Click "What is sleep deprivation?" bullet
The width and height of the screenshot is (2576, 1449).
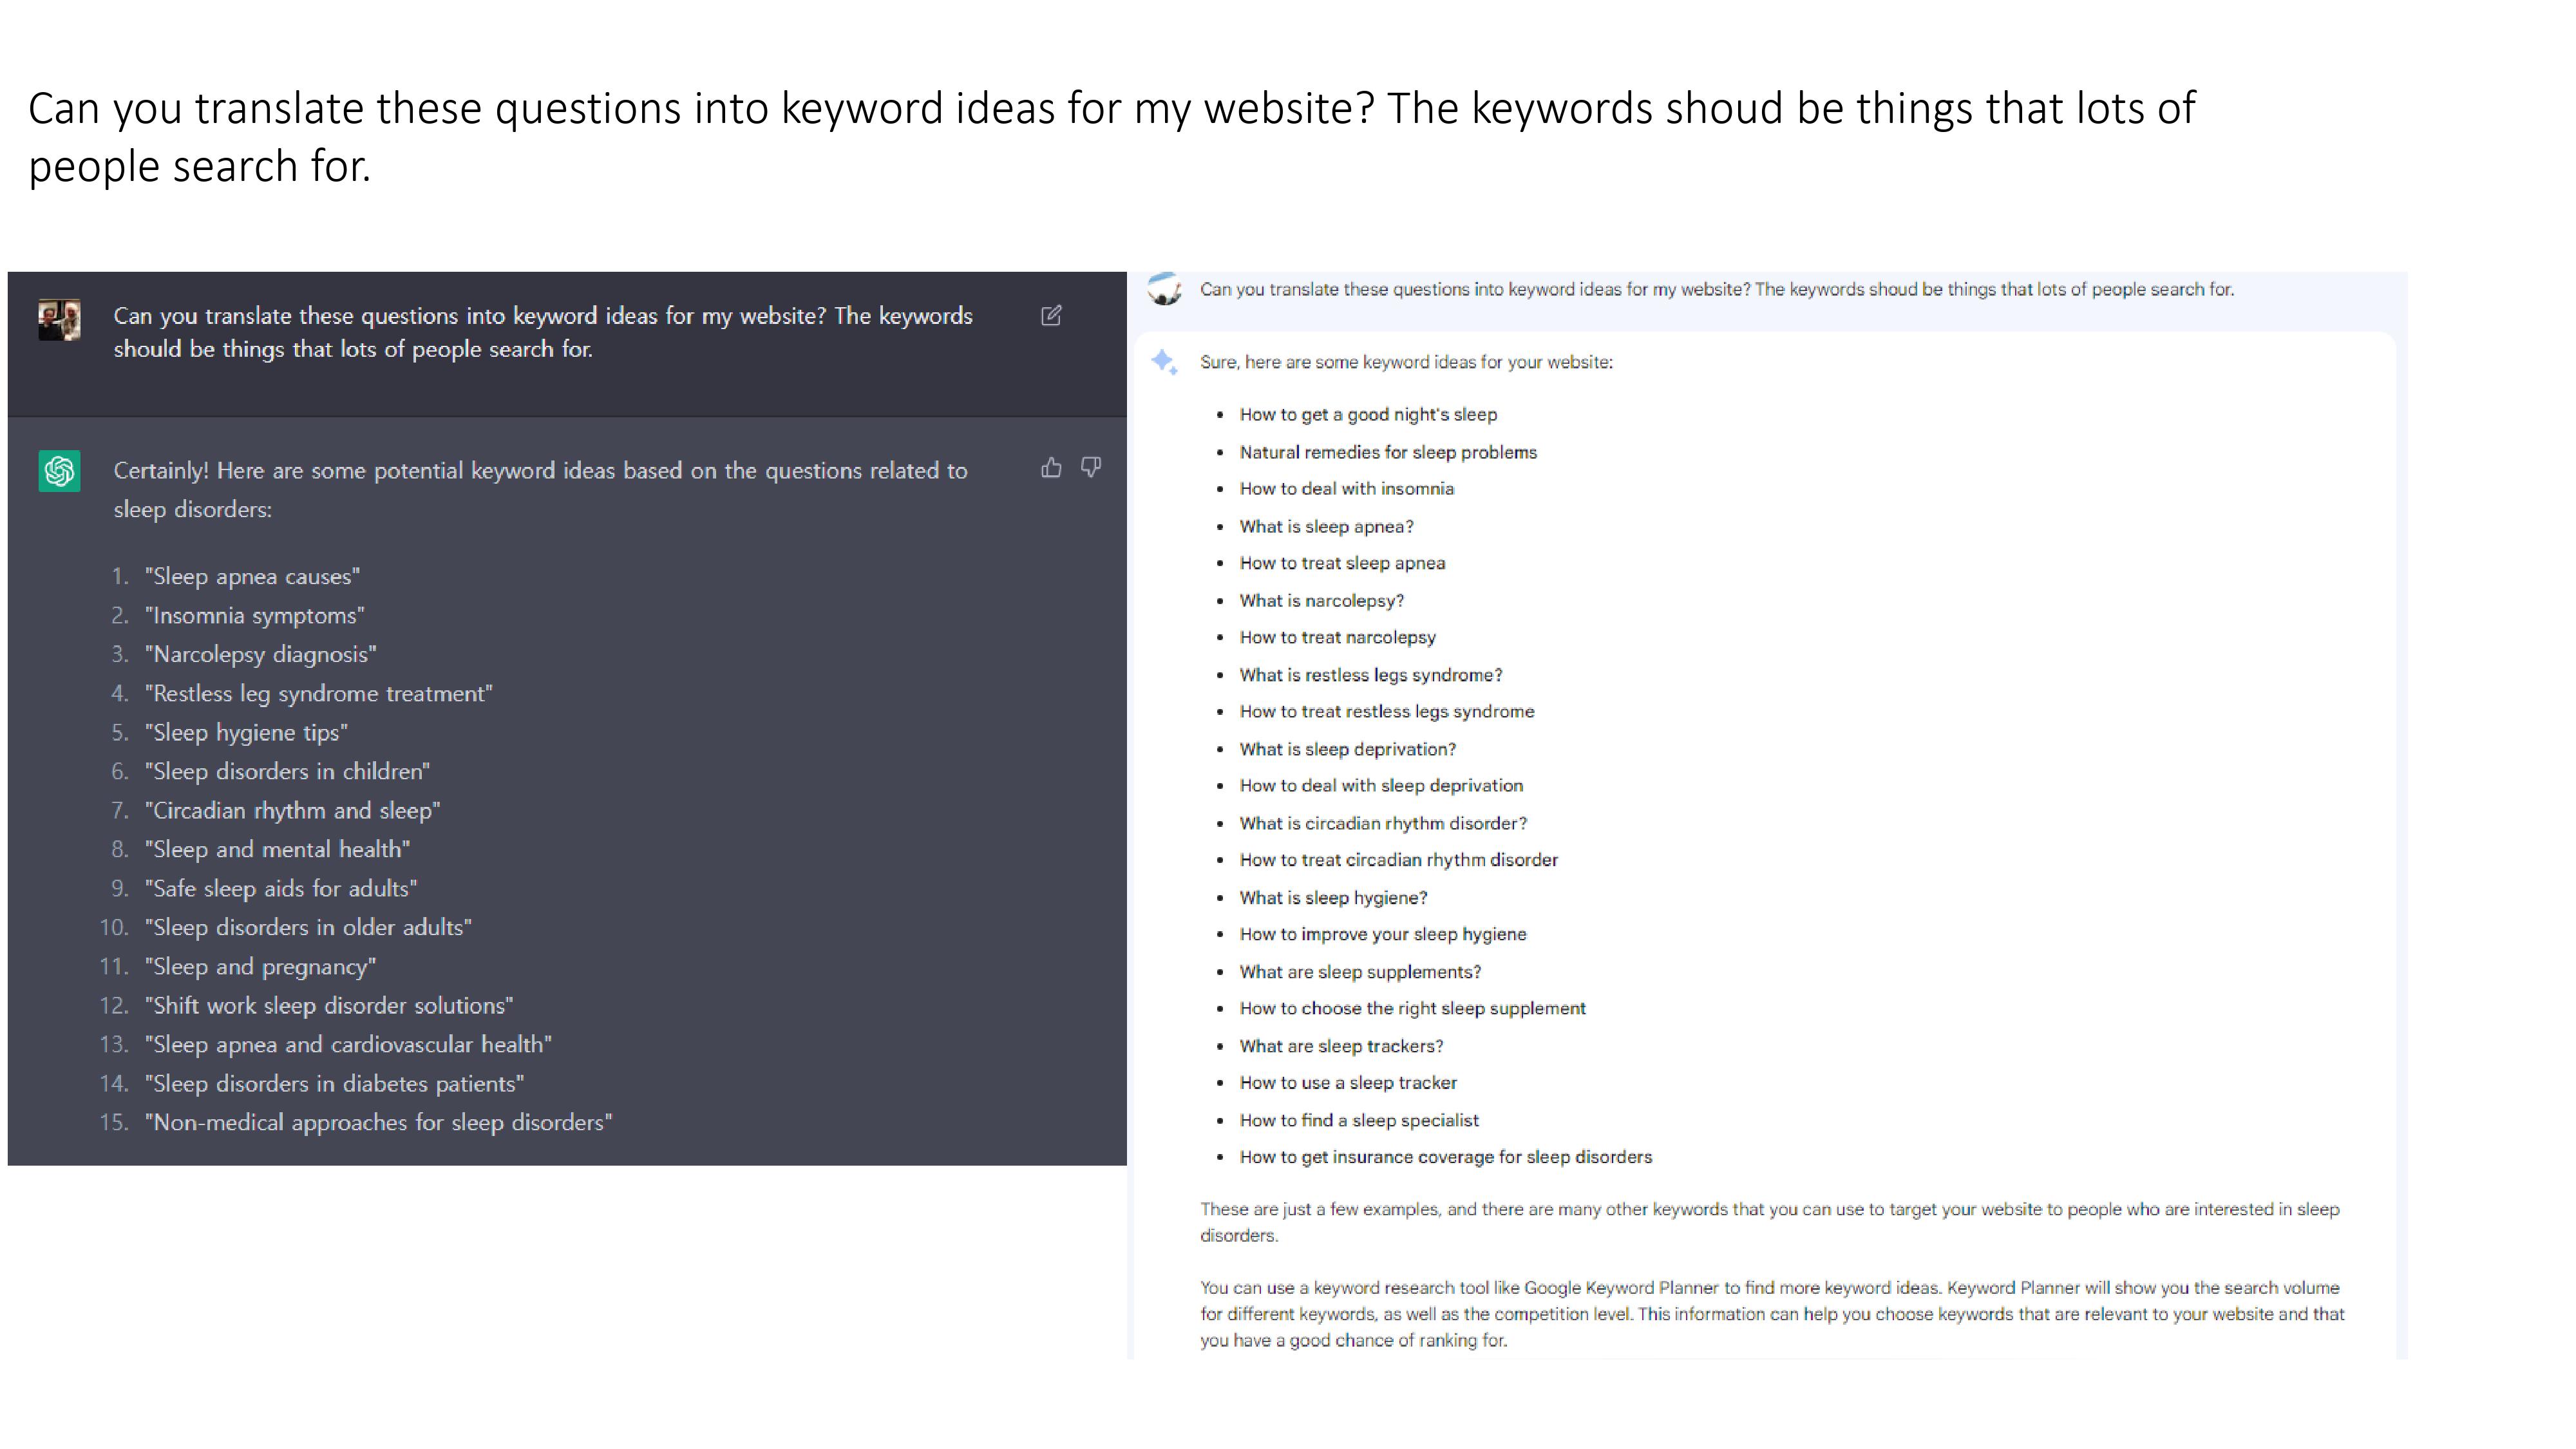pyautogui.click(x=1348, y=749)
